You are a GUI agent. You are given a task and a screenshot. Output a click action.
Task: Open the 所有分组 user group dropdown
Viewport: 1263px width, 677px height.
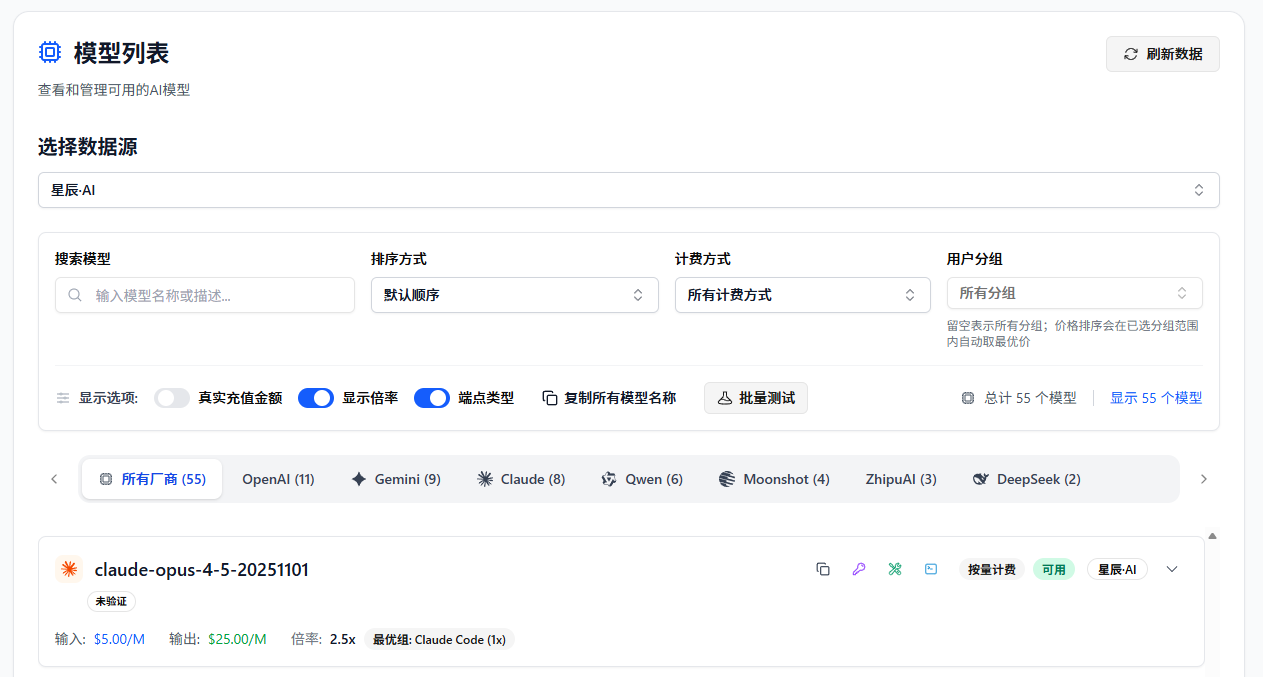click(1074, 293)
